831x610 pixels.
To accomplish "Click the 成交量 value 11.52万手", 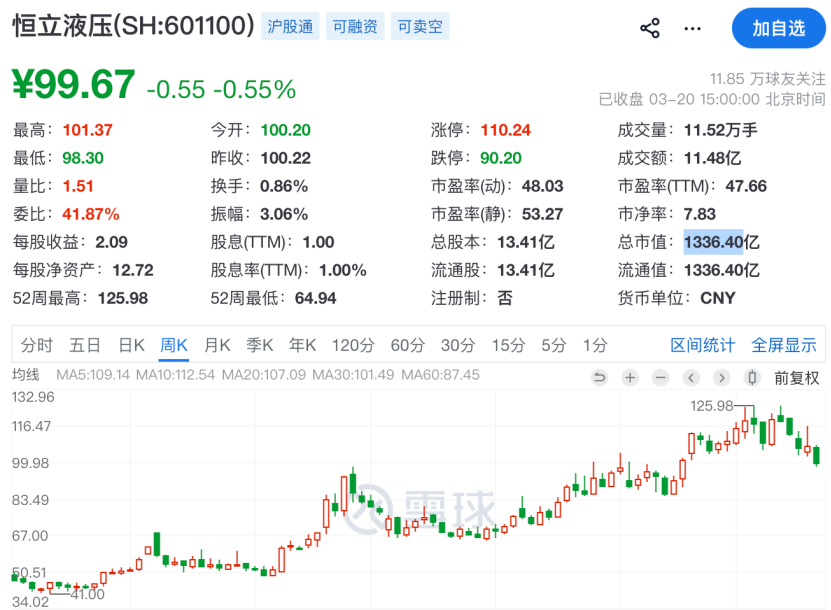I will point(720,130).
